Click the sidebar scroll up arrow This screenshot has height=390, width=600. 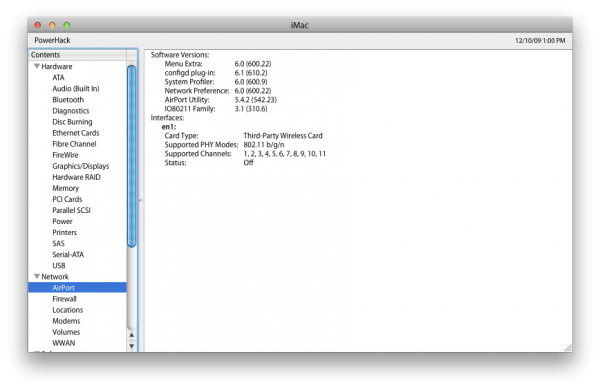point(132,335)
